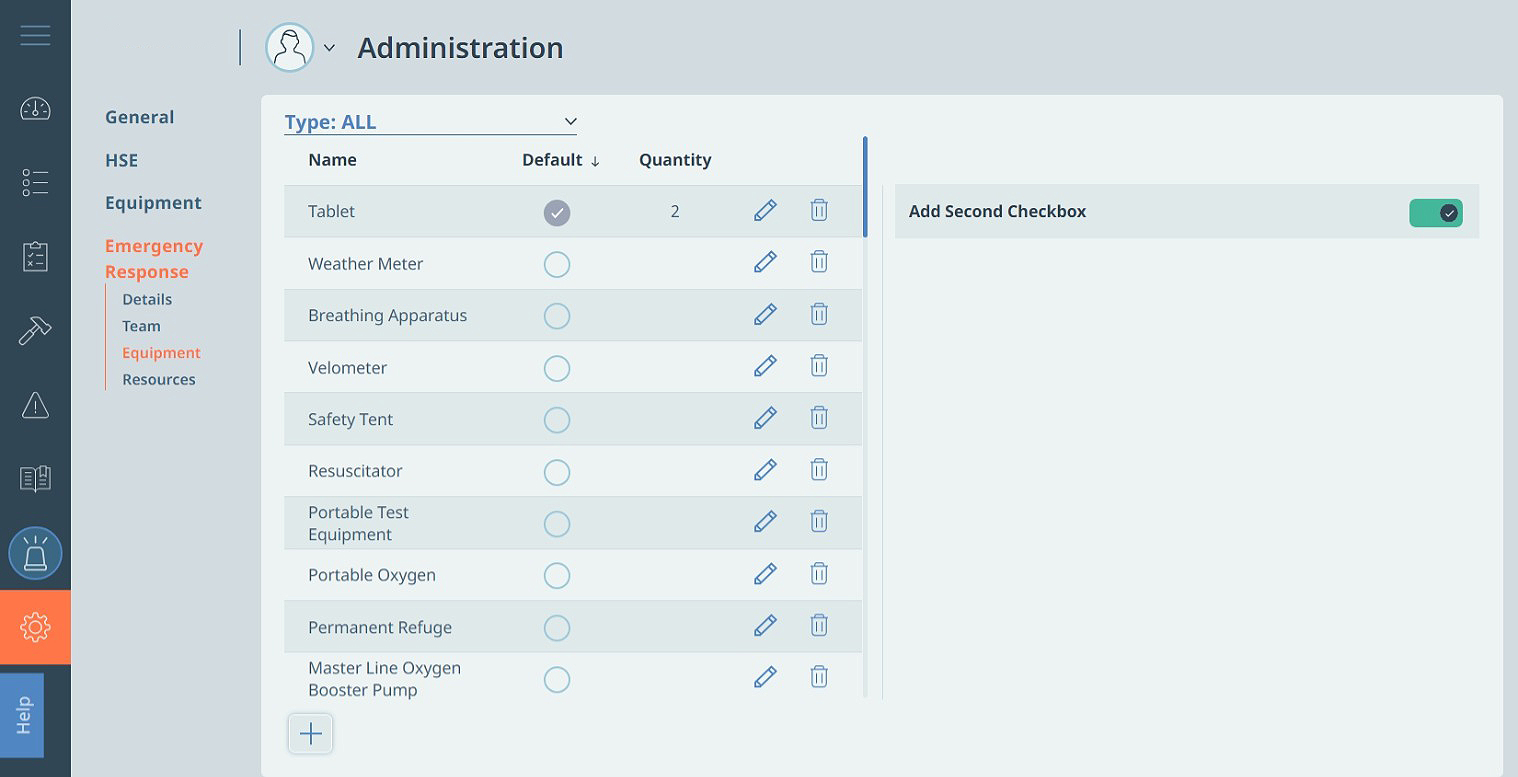Open the Equipment sub-item under Emergency Response

161,353
